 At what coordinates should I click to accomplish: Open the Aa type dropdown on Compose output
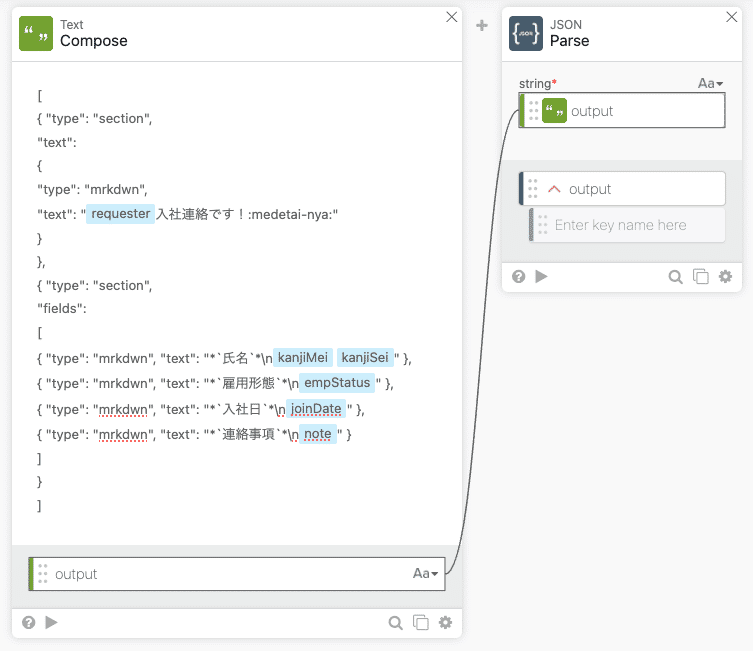(425, 573)
